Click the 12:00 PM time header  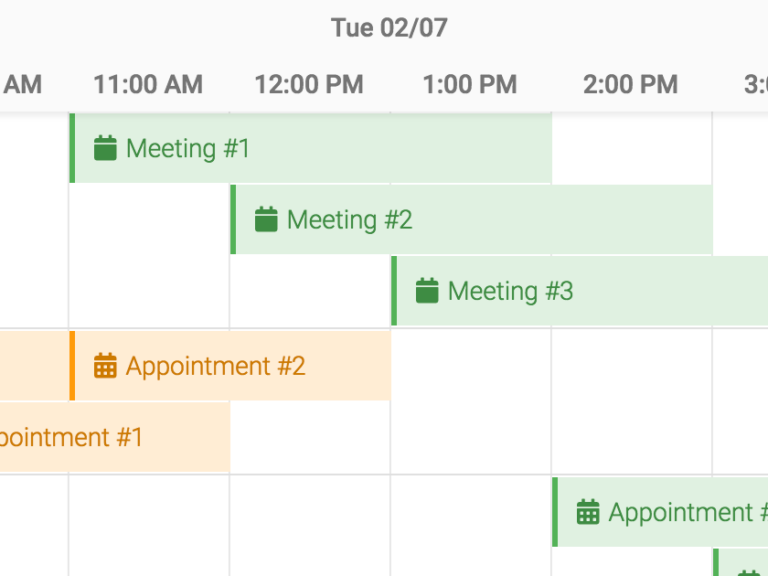pos(309,84)
